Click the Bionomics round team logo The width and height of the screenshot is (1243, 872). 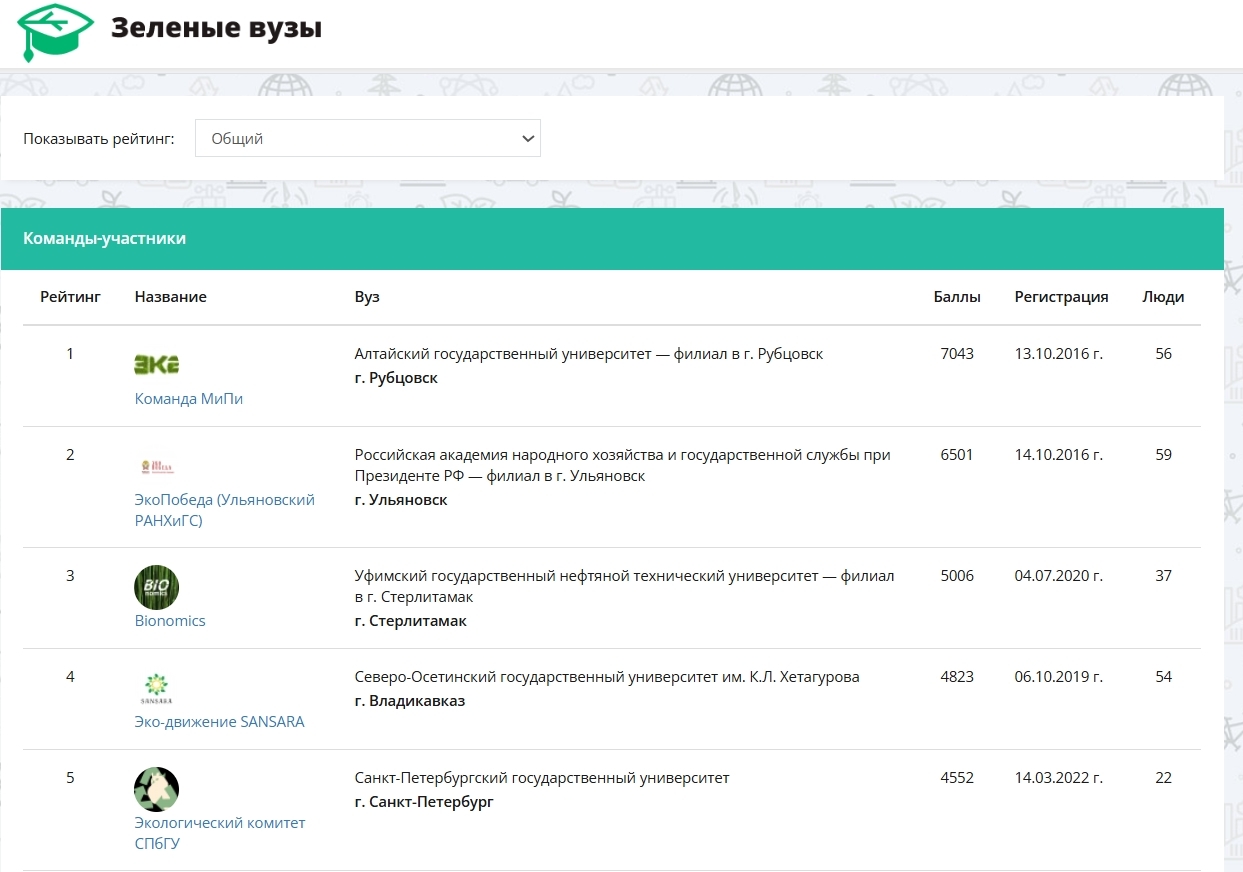[x=156, y=587]
